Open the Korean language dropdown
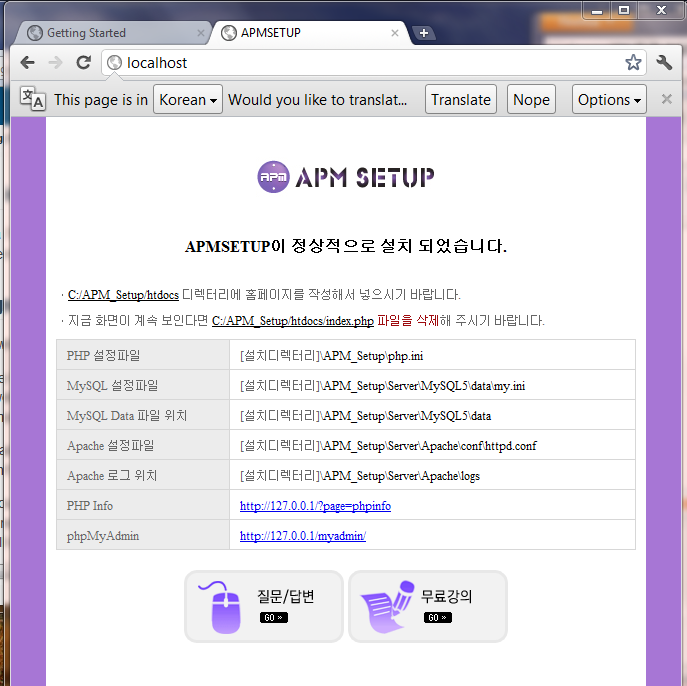 [188, 99]
